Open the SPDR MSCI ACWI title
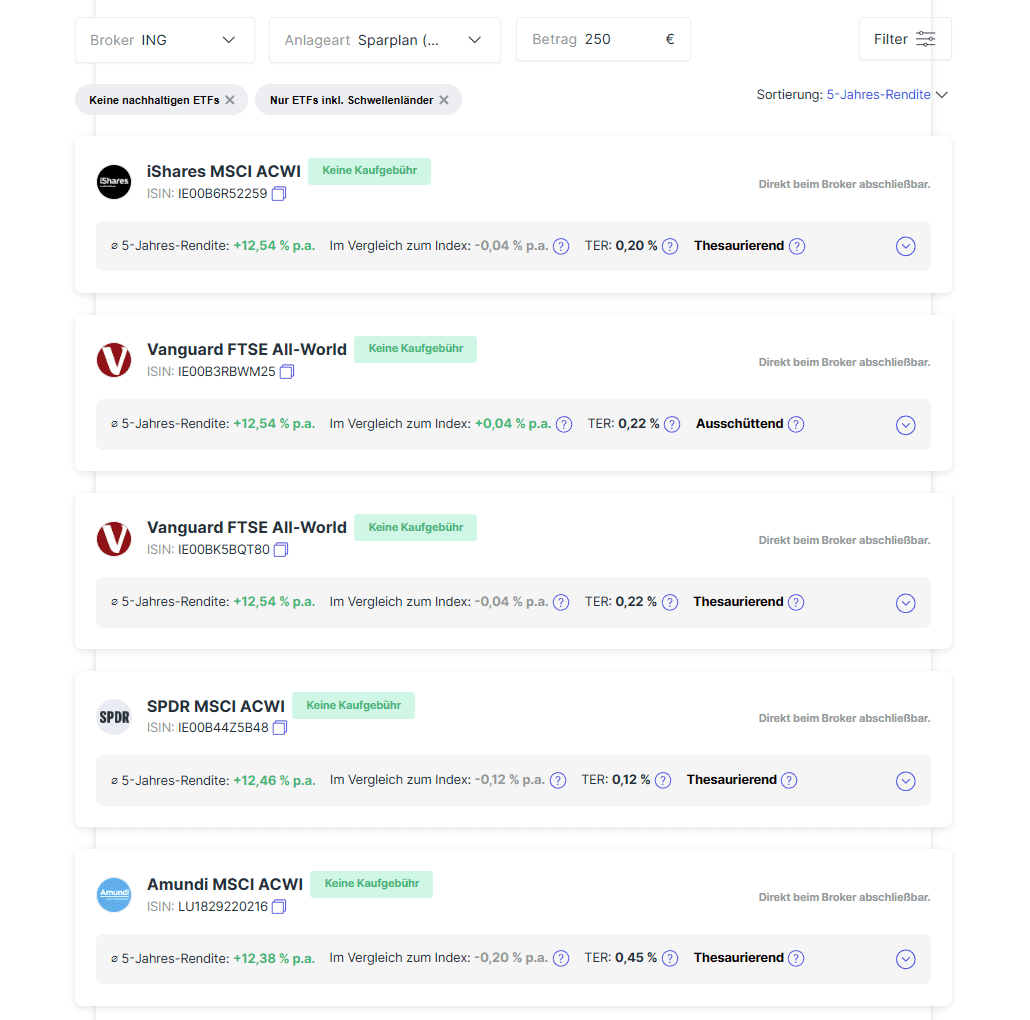 click(x=215, y=706)
